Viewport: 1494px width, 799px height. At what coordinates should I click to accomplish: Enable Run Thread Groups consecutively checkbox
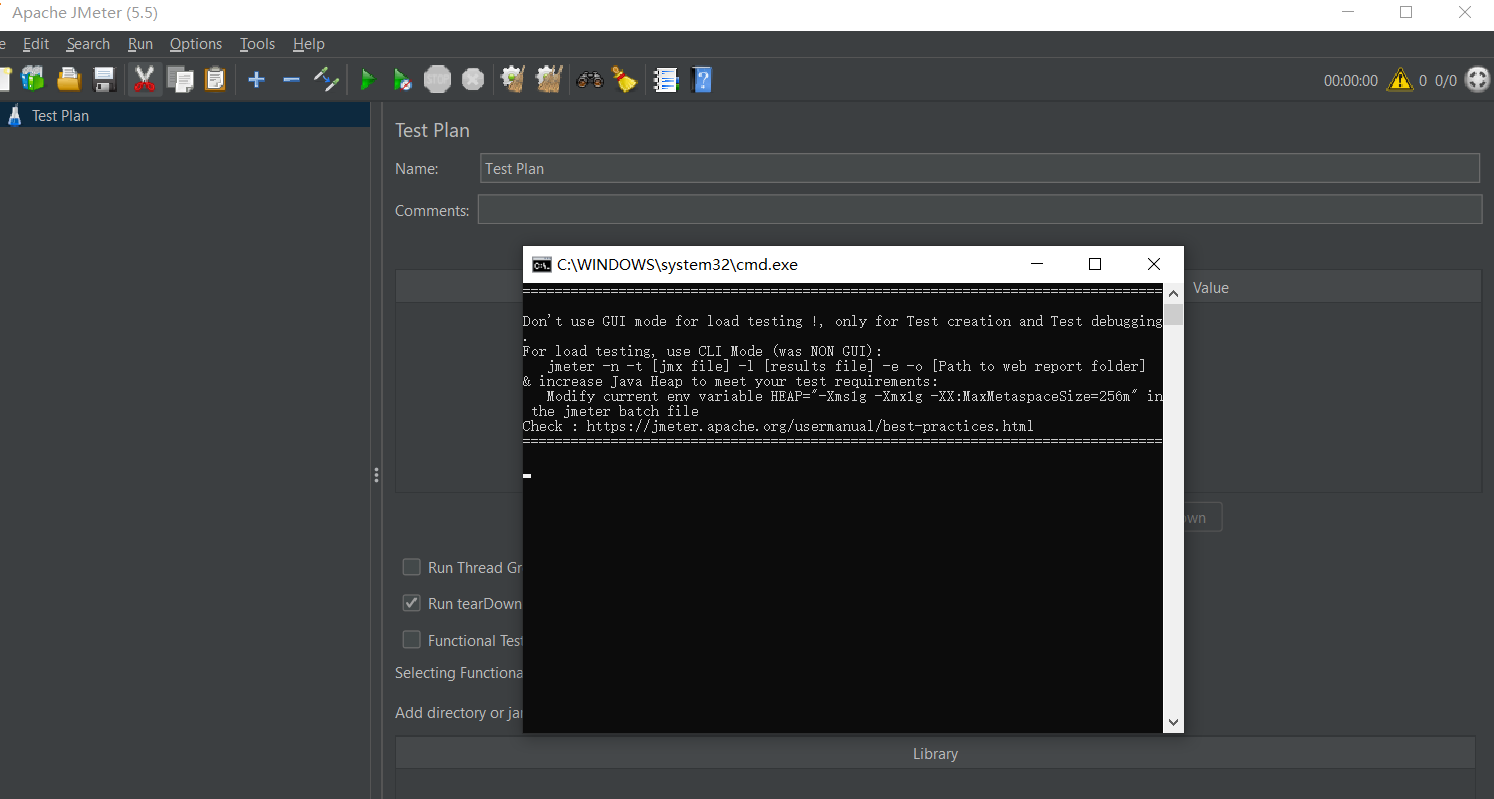(x=411, y=567)
